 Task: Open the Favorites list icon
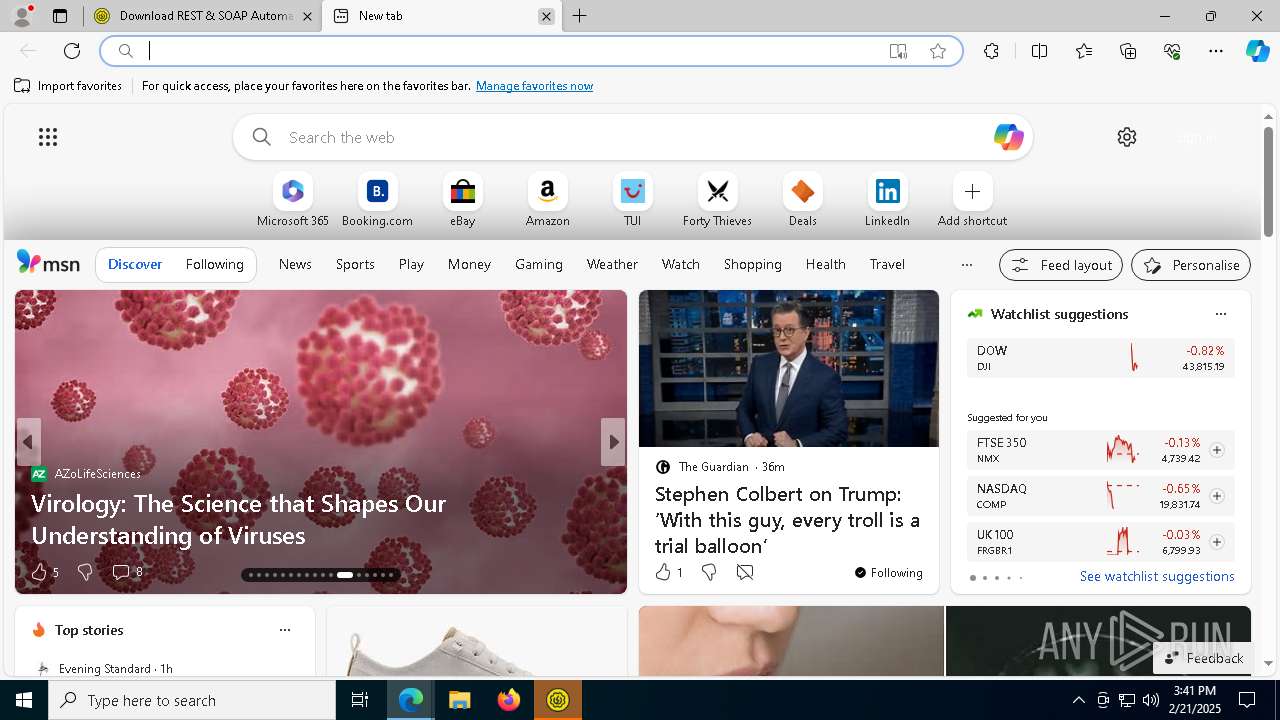(x=1084, y=51)
